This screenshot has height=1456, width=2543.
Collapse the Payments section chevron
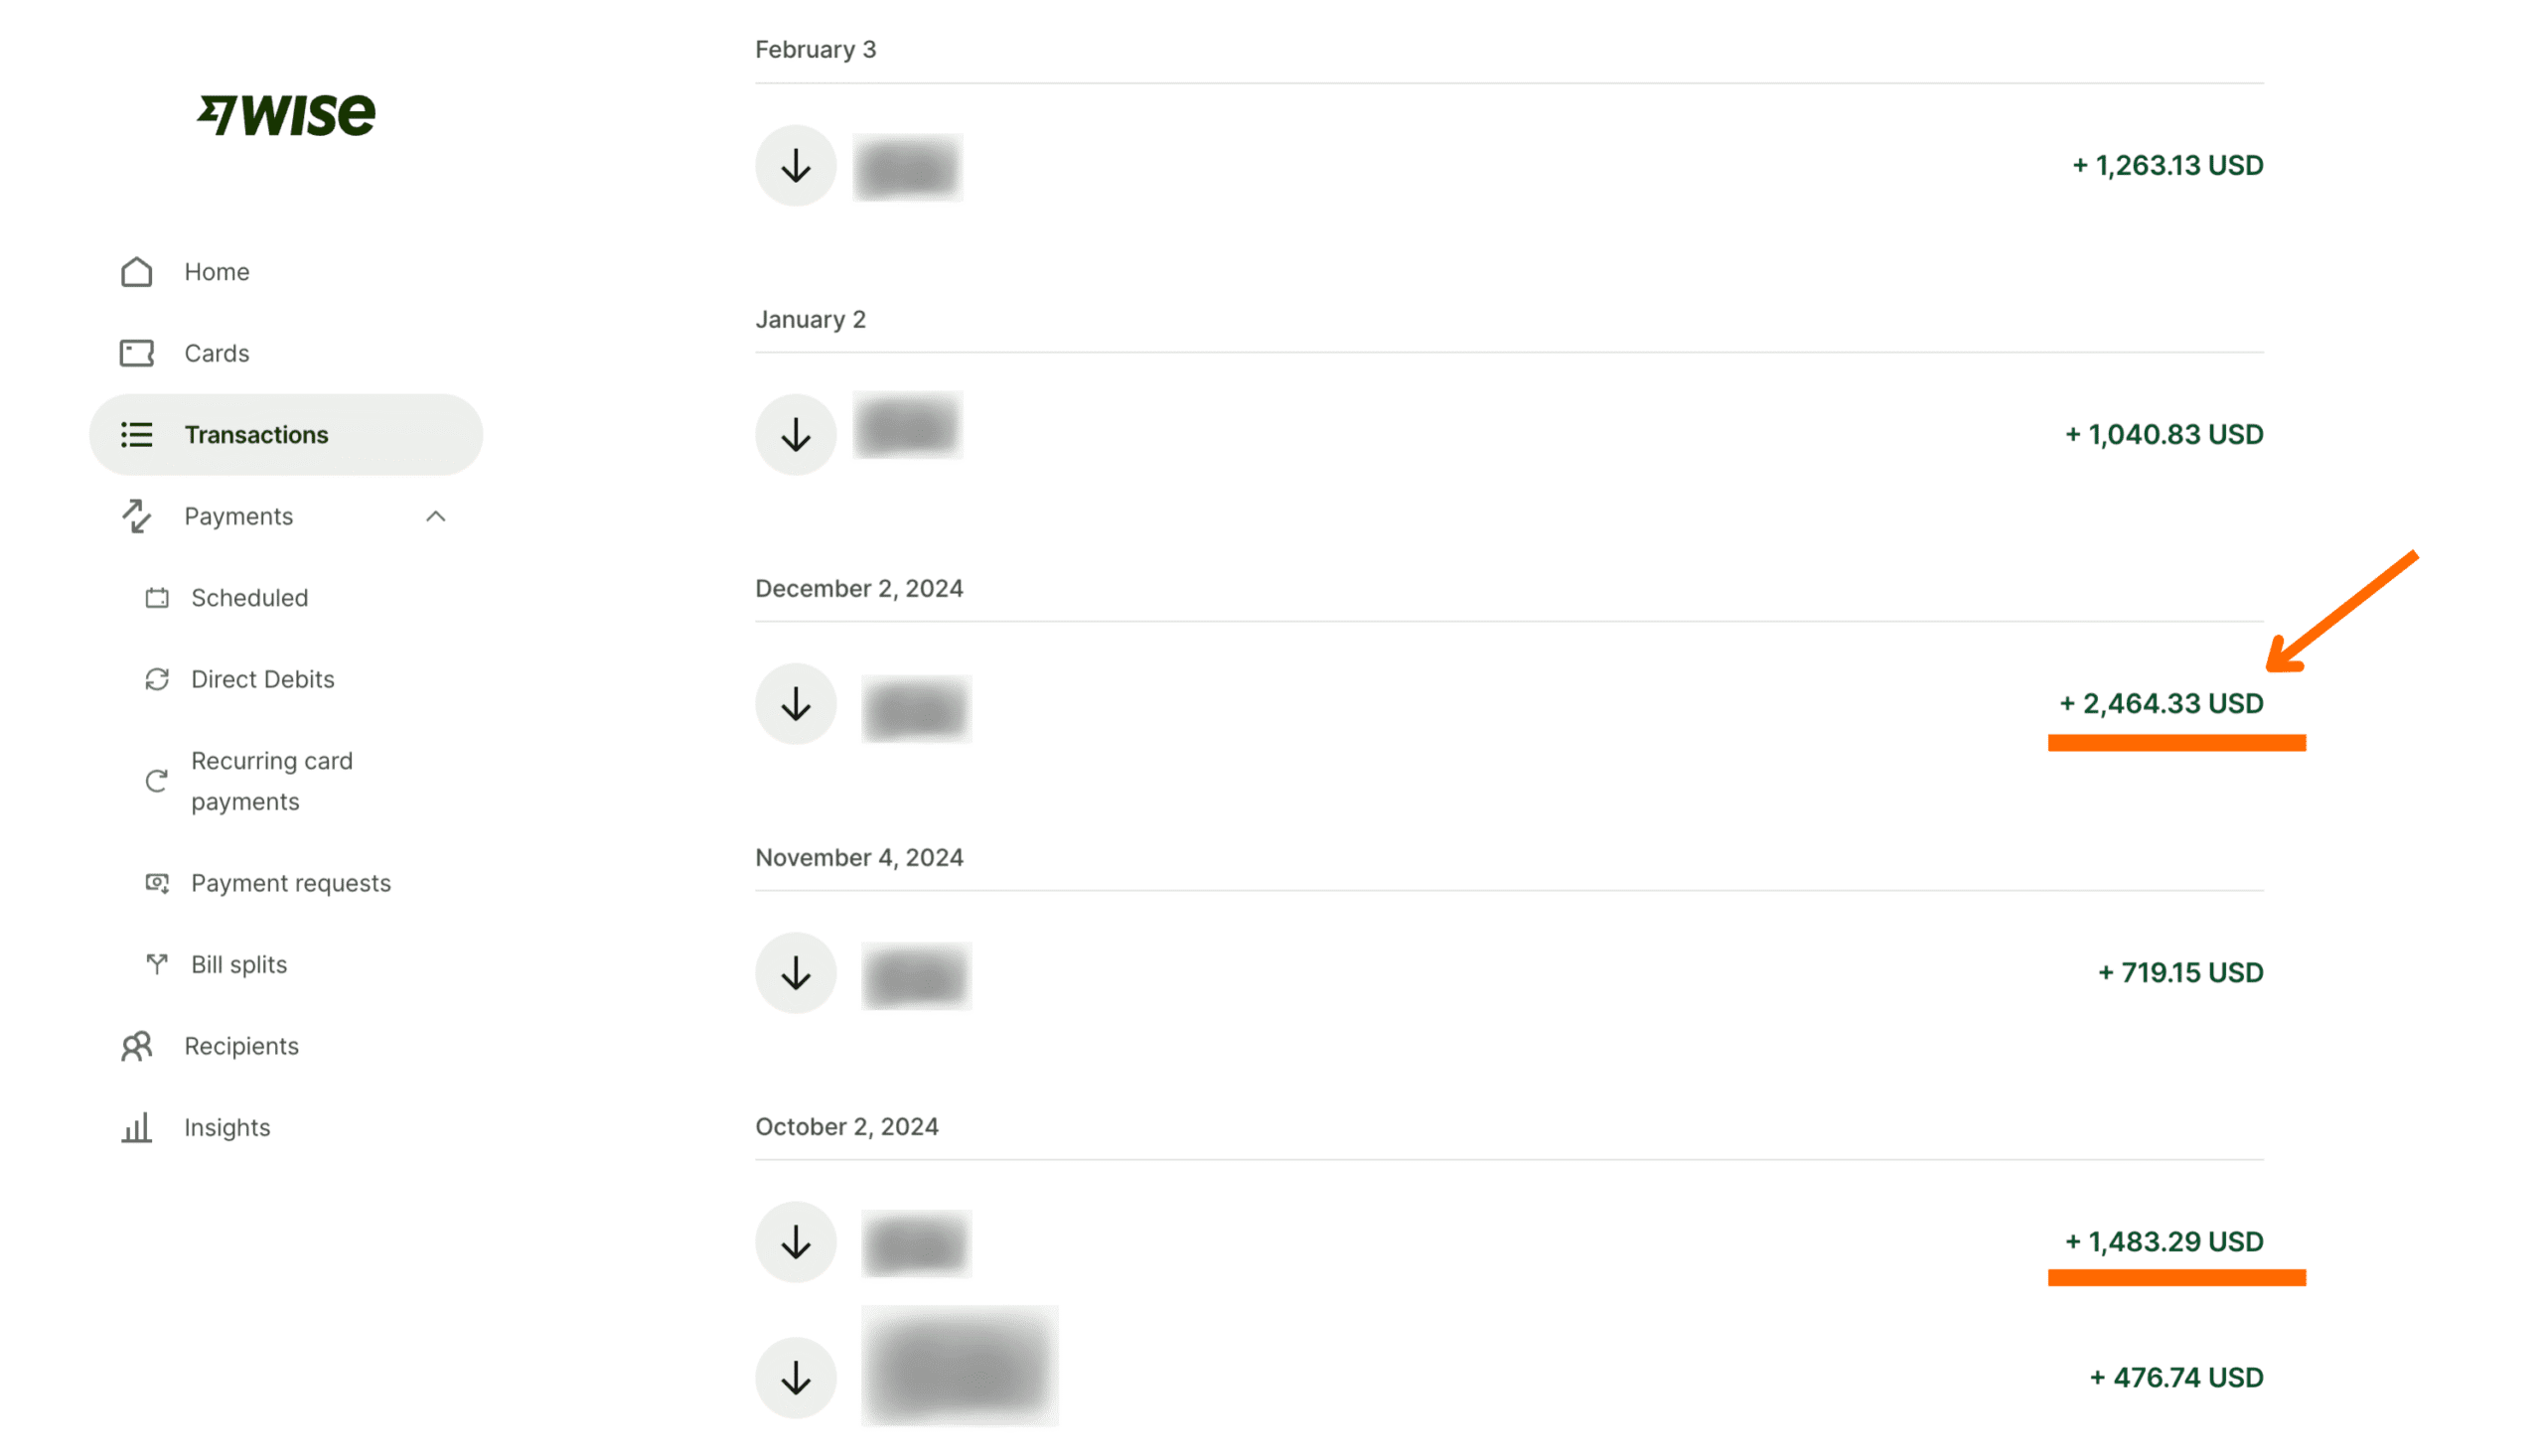(x=436, y=517)
